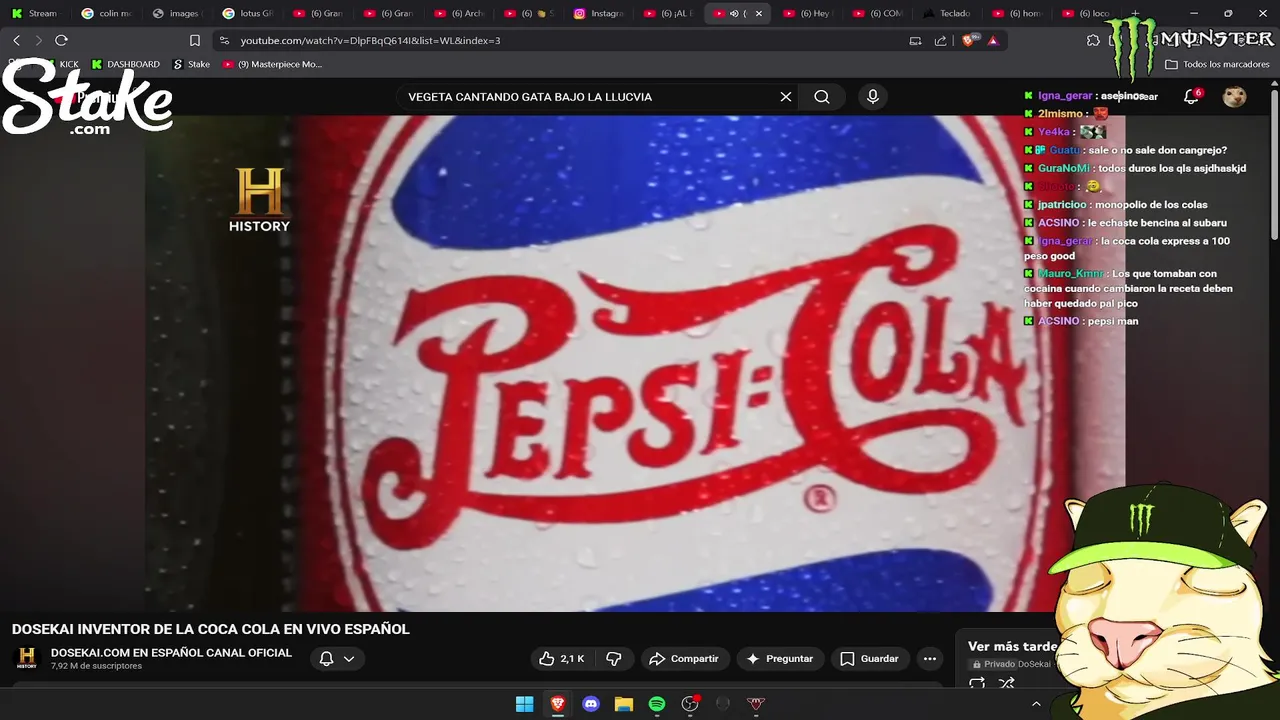
Task: Open the Windows Start menu
Action: [x=524, y=704]
